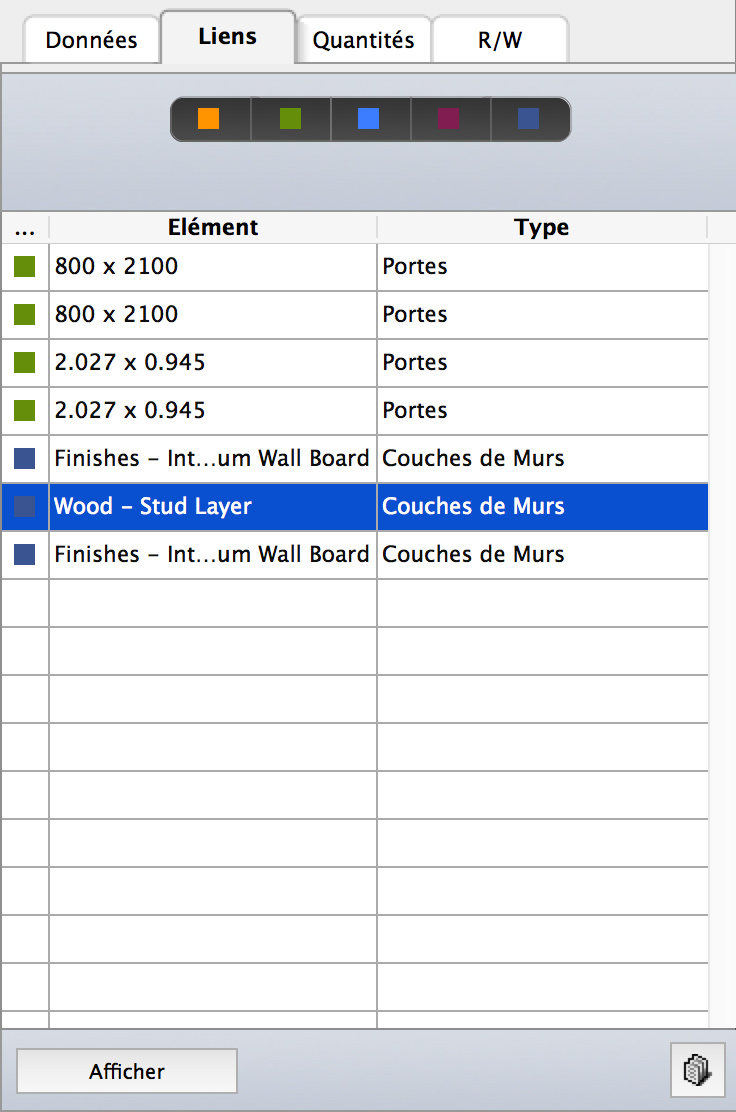This screenshot has width=736, height=1112.
Task: Toggle the green filter in the segmented bar
Action: (291, 119)
